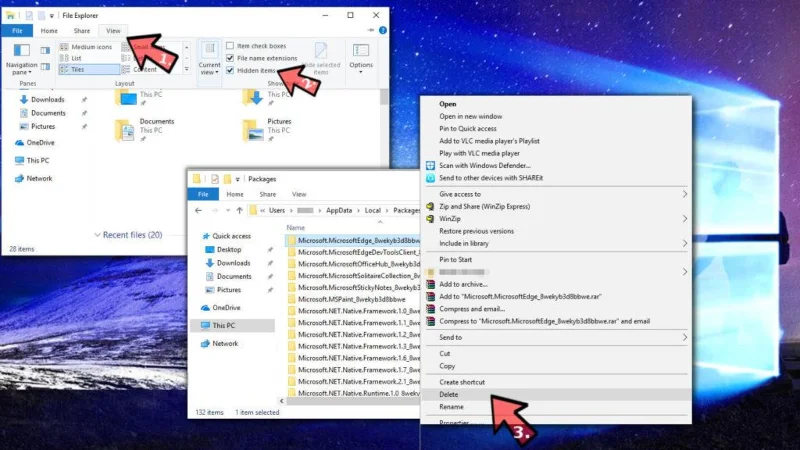Select Tiles layout option

[89, 69]
